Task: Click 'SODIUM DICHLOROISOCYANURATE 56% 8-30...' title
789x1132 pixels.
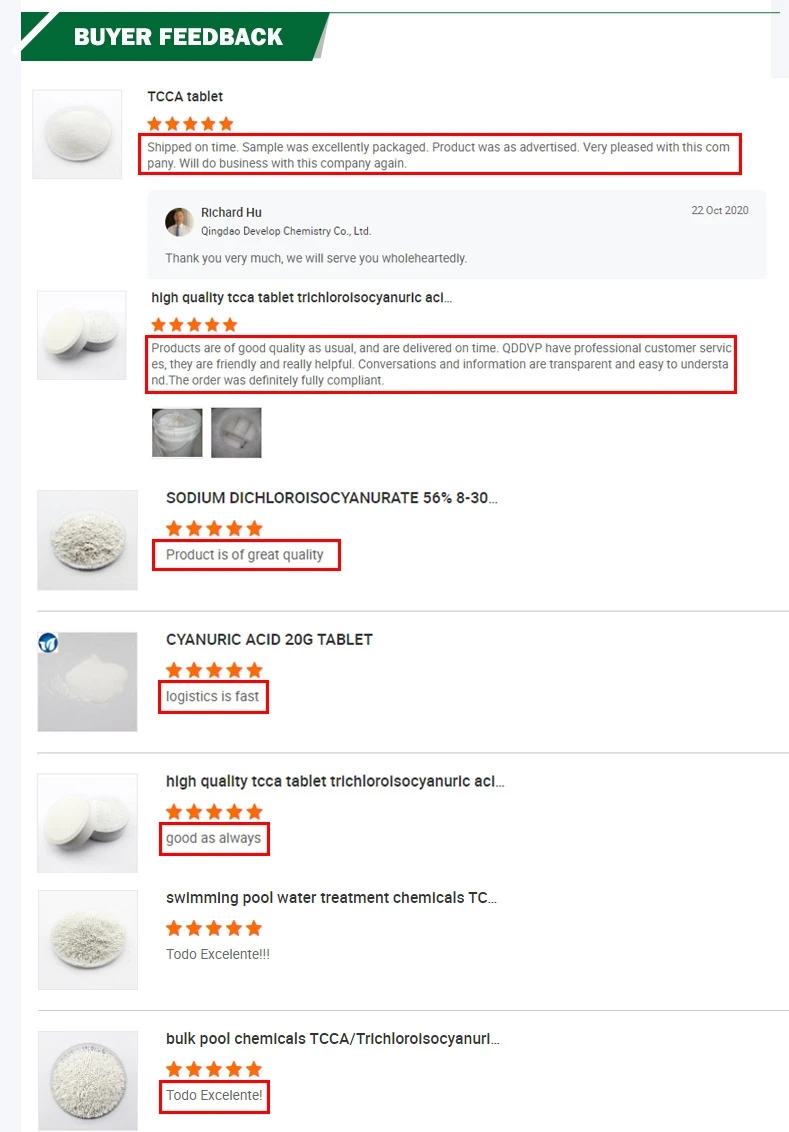Action: [x=331, y=498]
